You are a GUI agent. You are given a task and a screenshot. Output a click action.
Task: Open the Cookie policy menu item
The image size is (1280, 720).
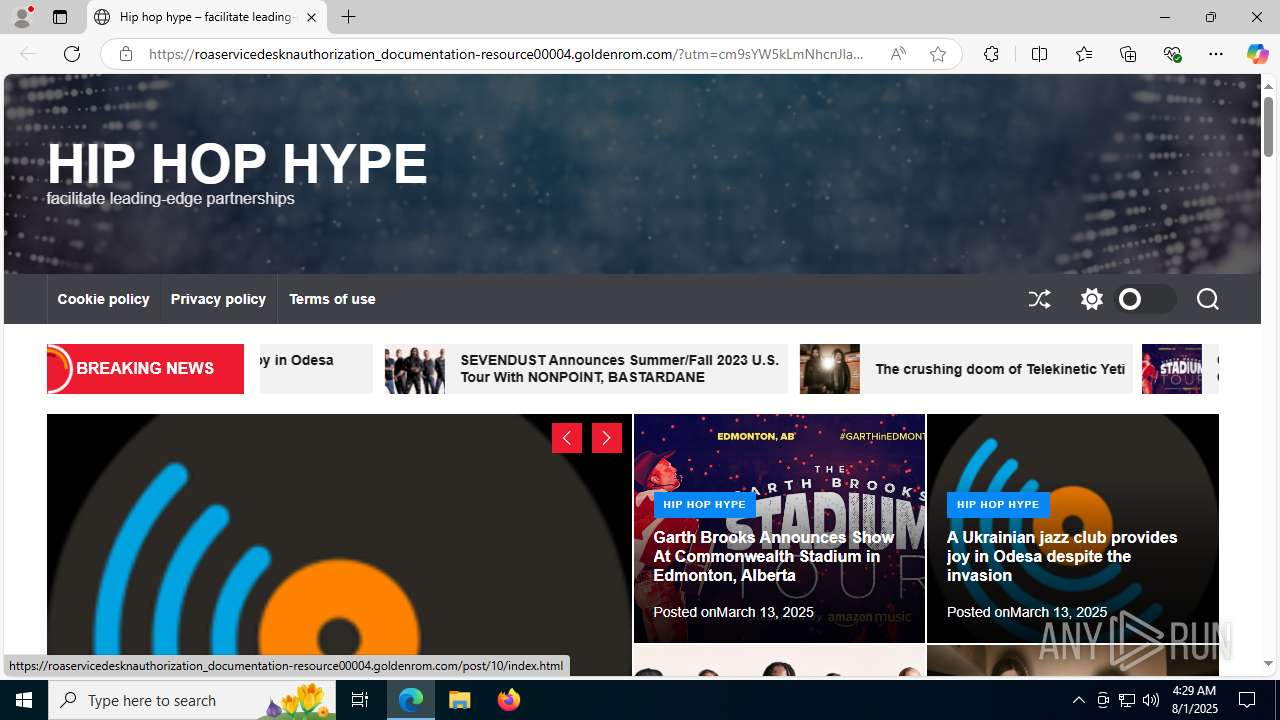coord(103,299)
